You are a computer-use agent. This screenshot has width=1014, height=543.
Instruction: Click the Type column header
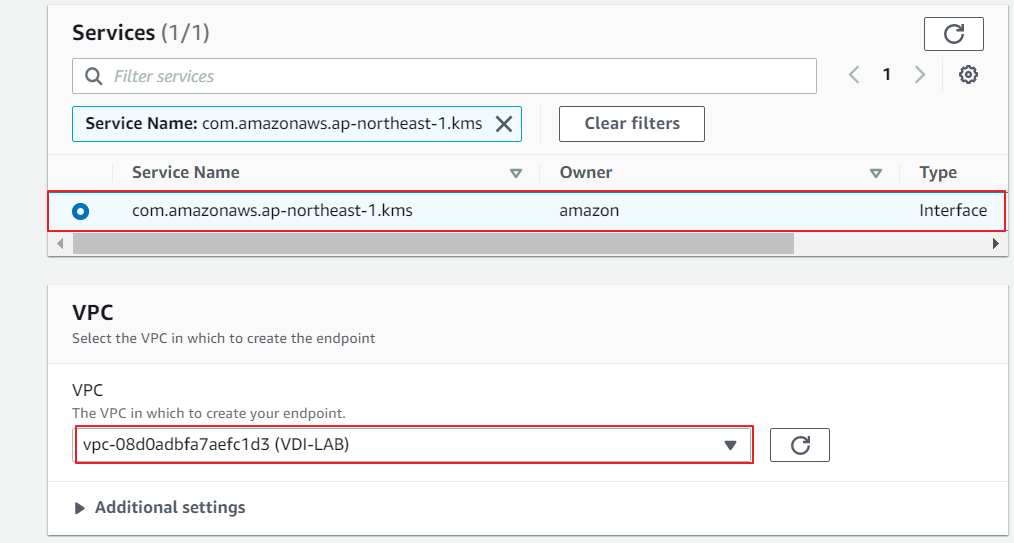click(x=938, y=173)
